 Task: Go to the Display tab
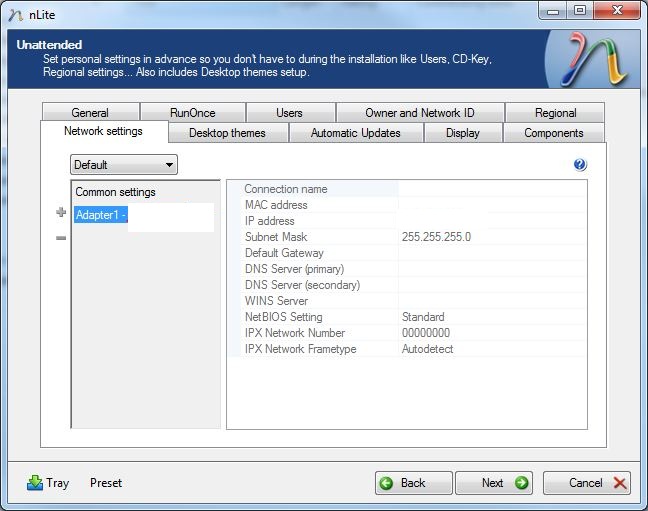[463, 133]
